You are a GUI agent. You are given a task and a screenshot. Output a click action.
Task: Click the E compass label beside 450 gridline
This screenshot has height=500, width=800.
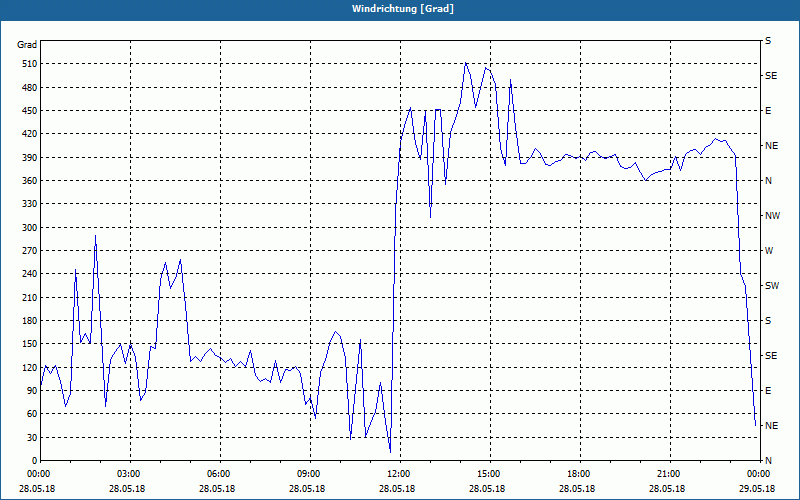[x=768, y=111]
